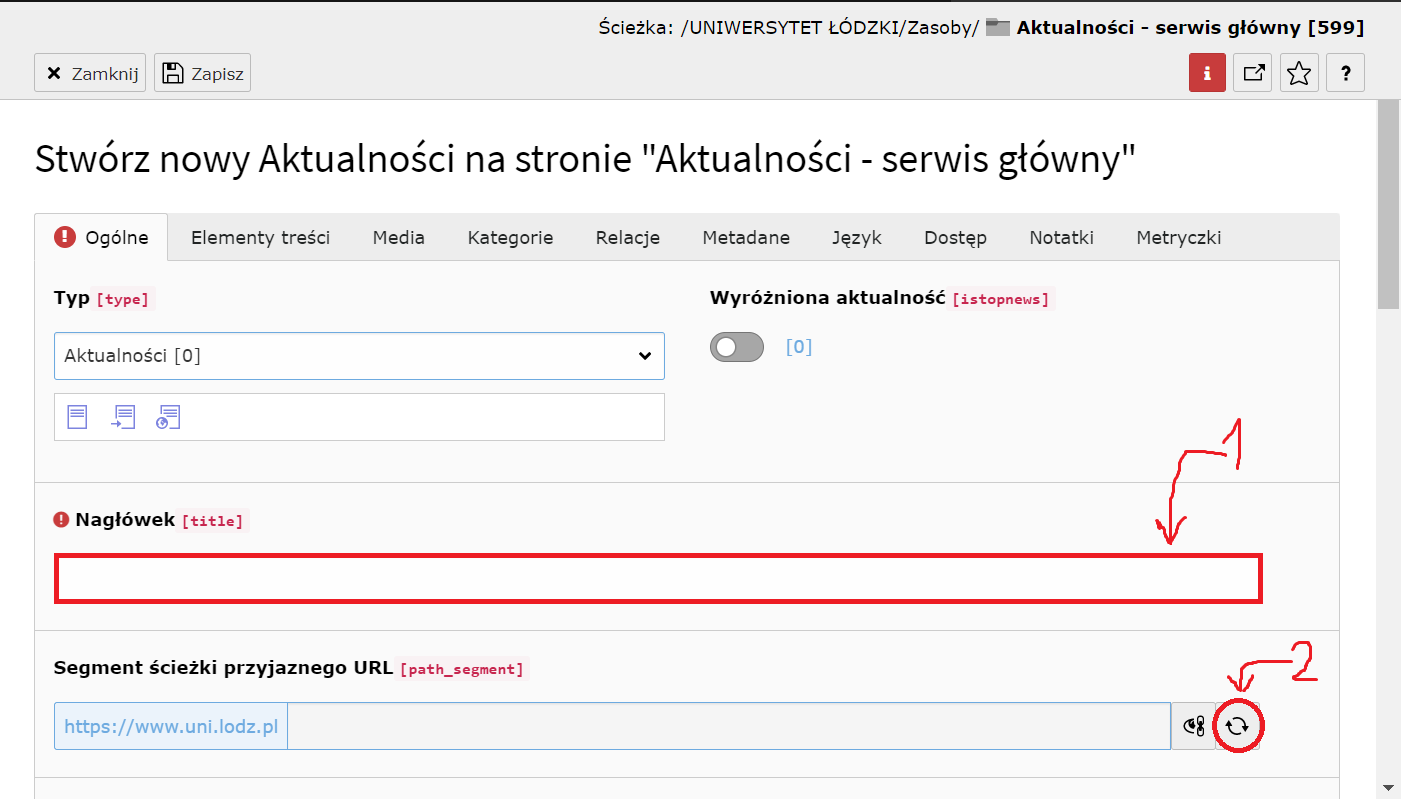Bookmark this page with the star icon
The width and height of the screenshot is (1402, 799).
coord(1299,73)
